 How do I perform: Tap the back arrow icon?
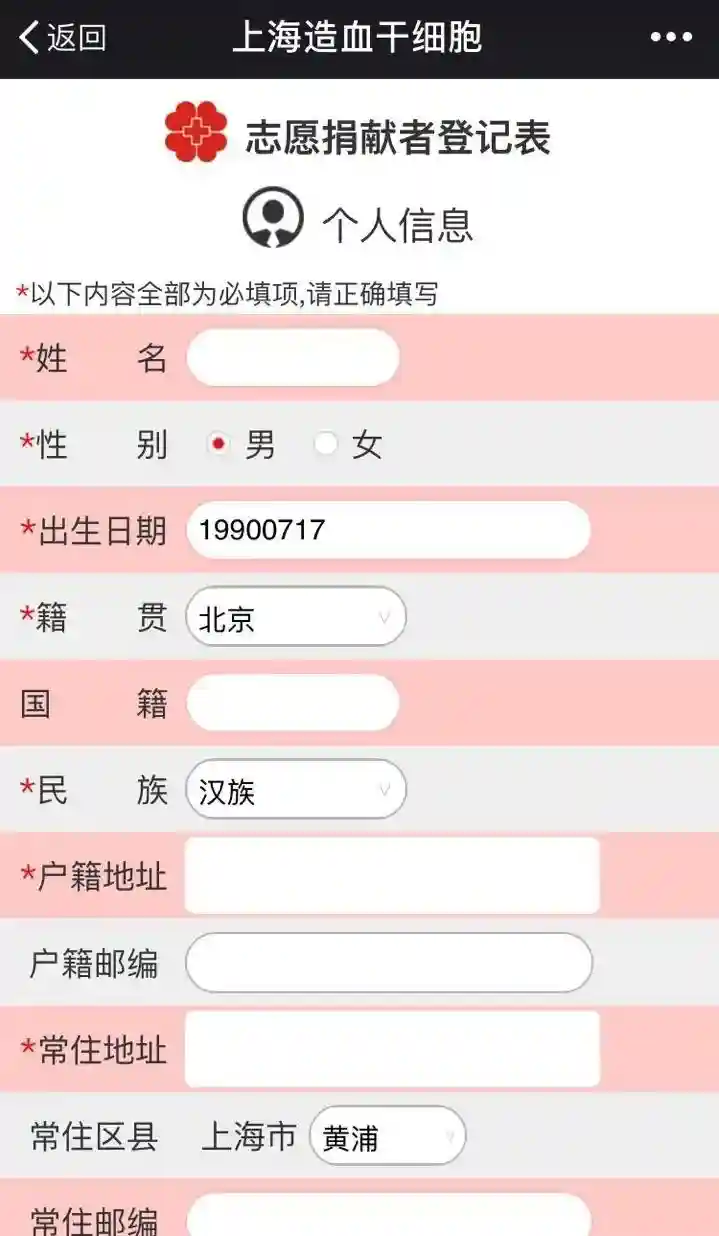click(x=29, y=38)
